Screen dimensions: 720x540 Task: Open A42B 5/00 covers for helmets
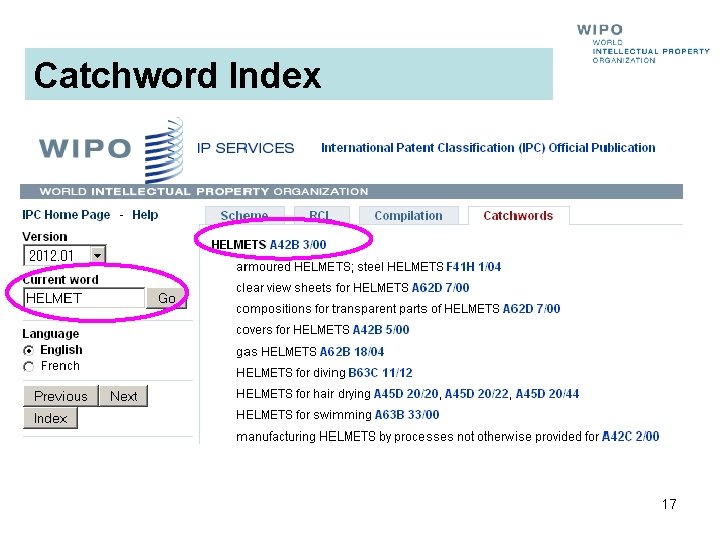pos(381,330)
